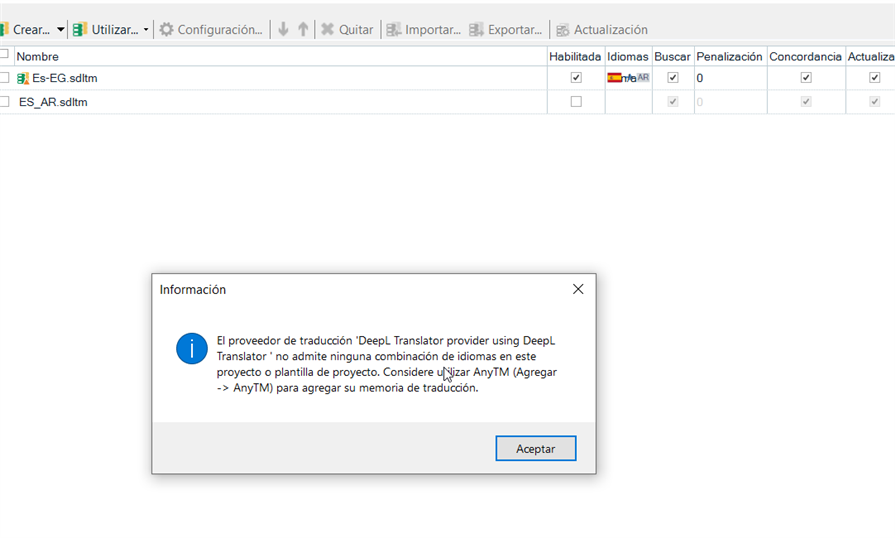Click the Spanish flag language icon
The height and width of the screenshot is (538, 895).
[x=614, y=78]
